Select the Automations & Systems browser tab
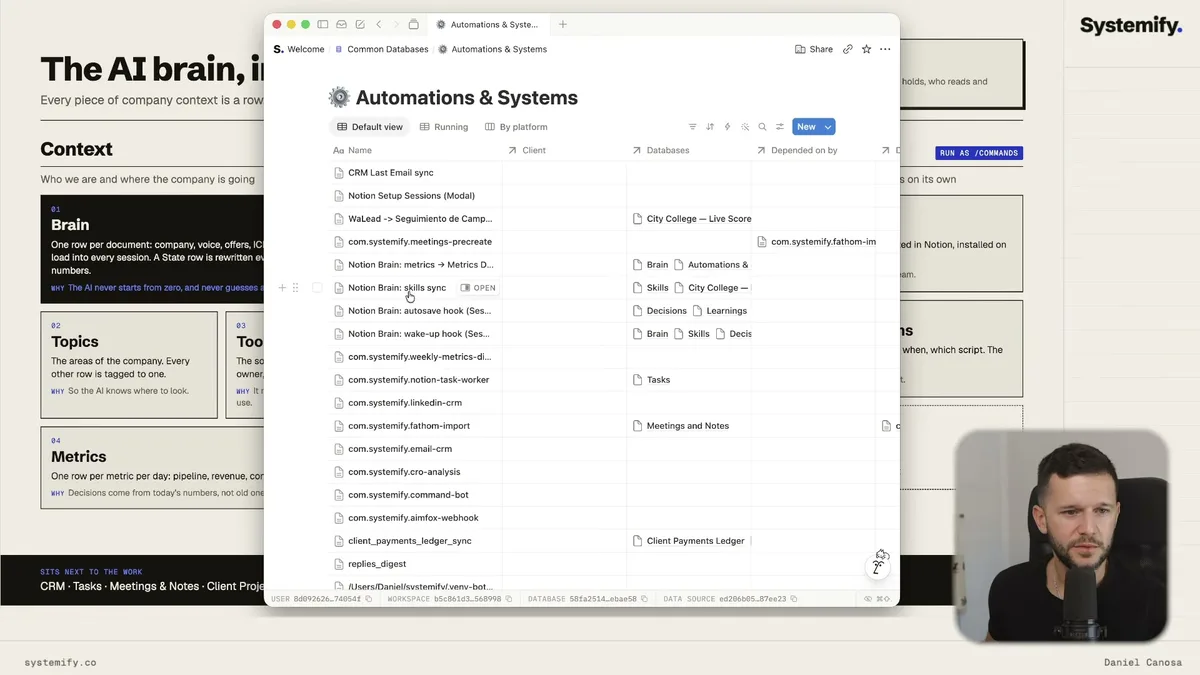 tap(488, 24)
